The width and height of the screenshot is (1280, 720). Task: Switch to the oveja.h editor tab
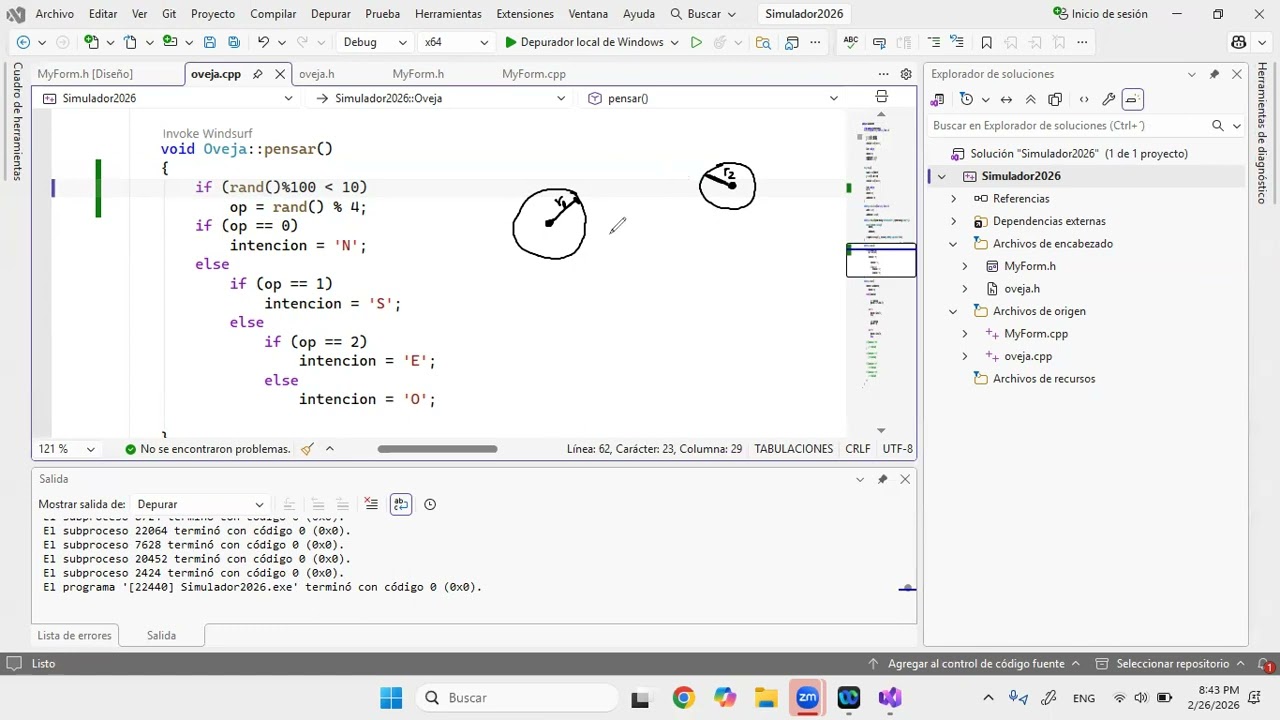(x=316, y=74)
